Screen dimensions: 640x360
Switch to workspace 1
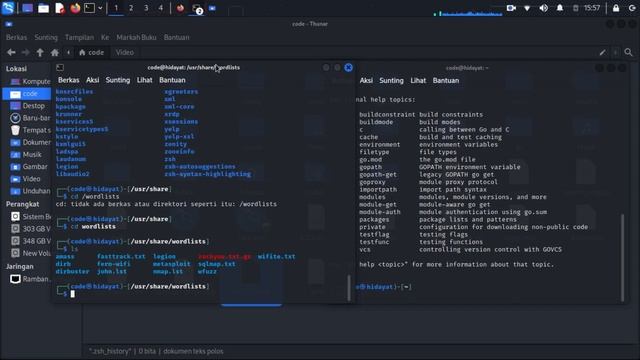tap(116, 8)
